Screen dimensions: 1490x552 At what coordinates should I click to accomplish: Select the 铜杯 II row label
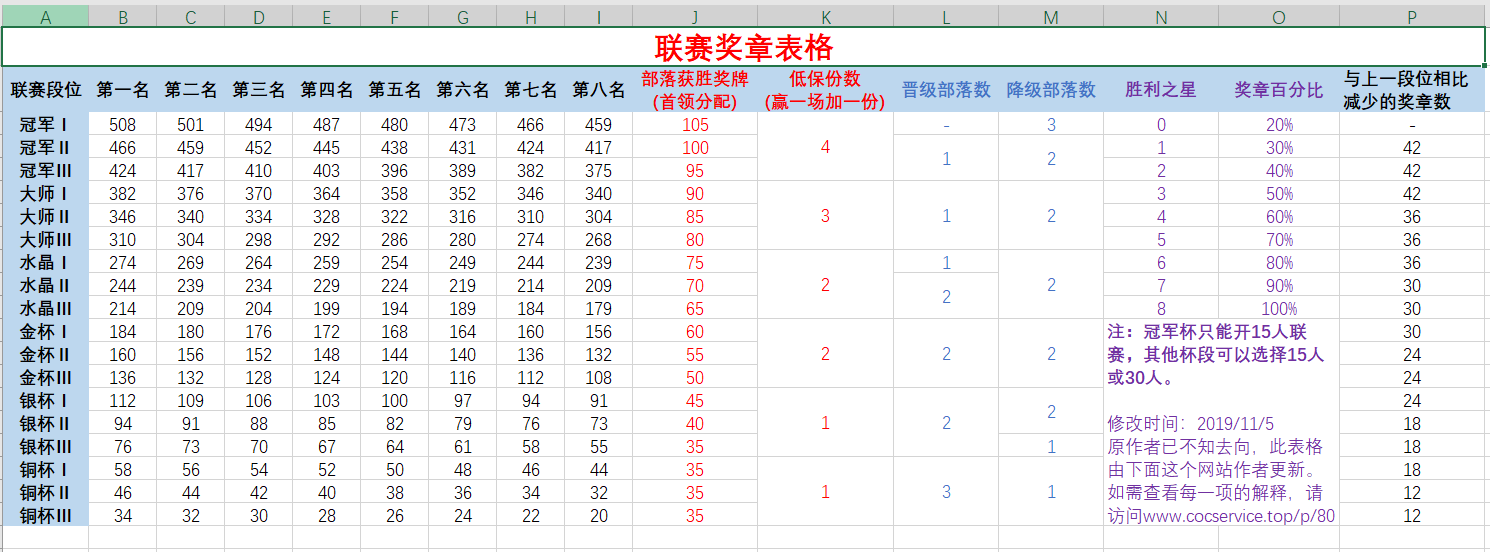[x=45, y=493]
